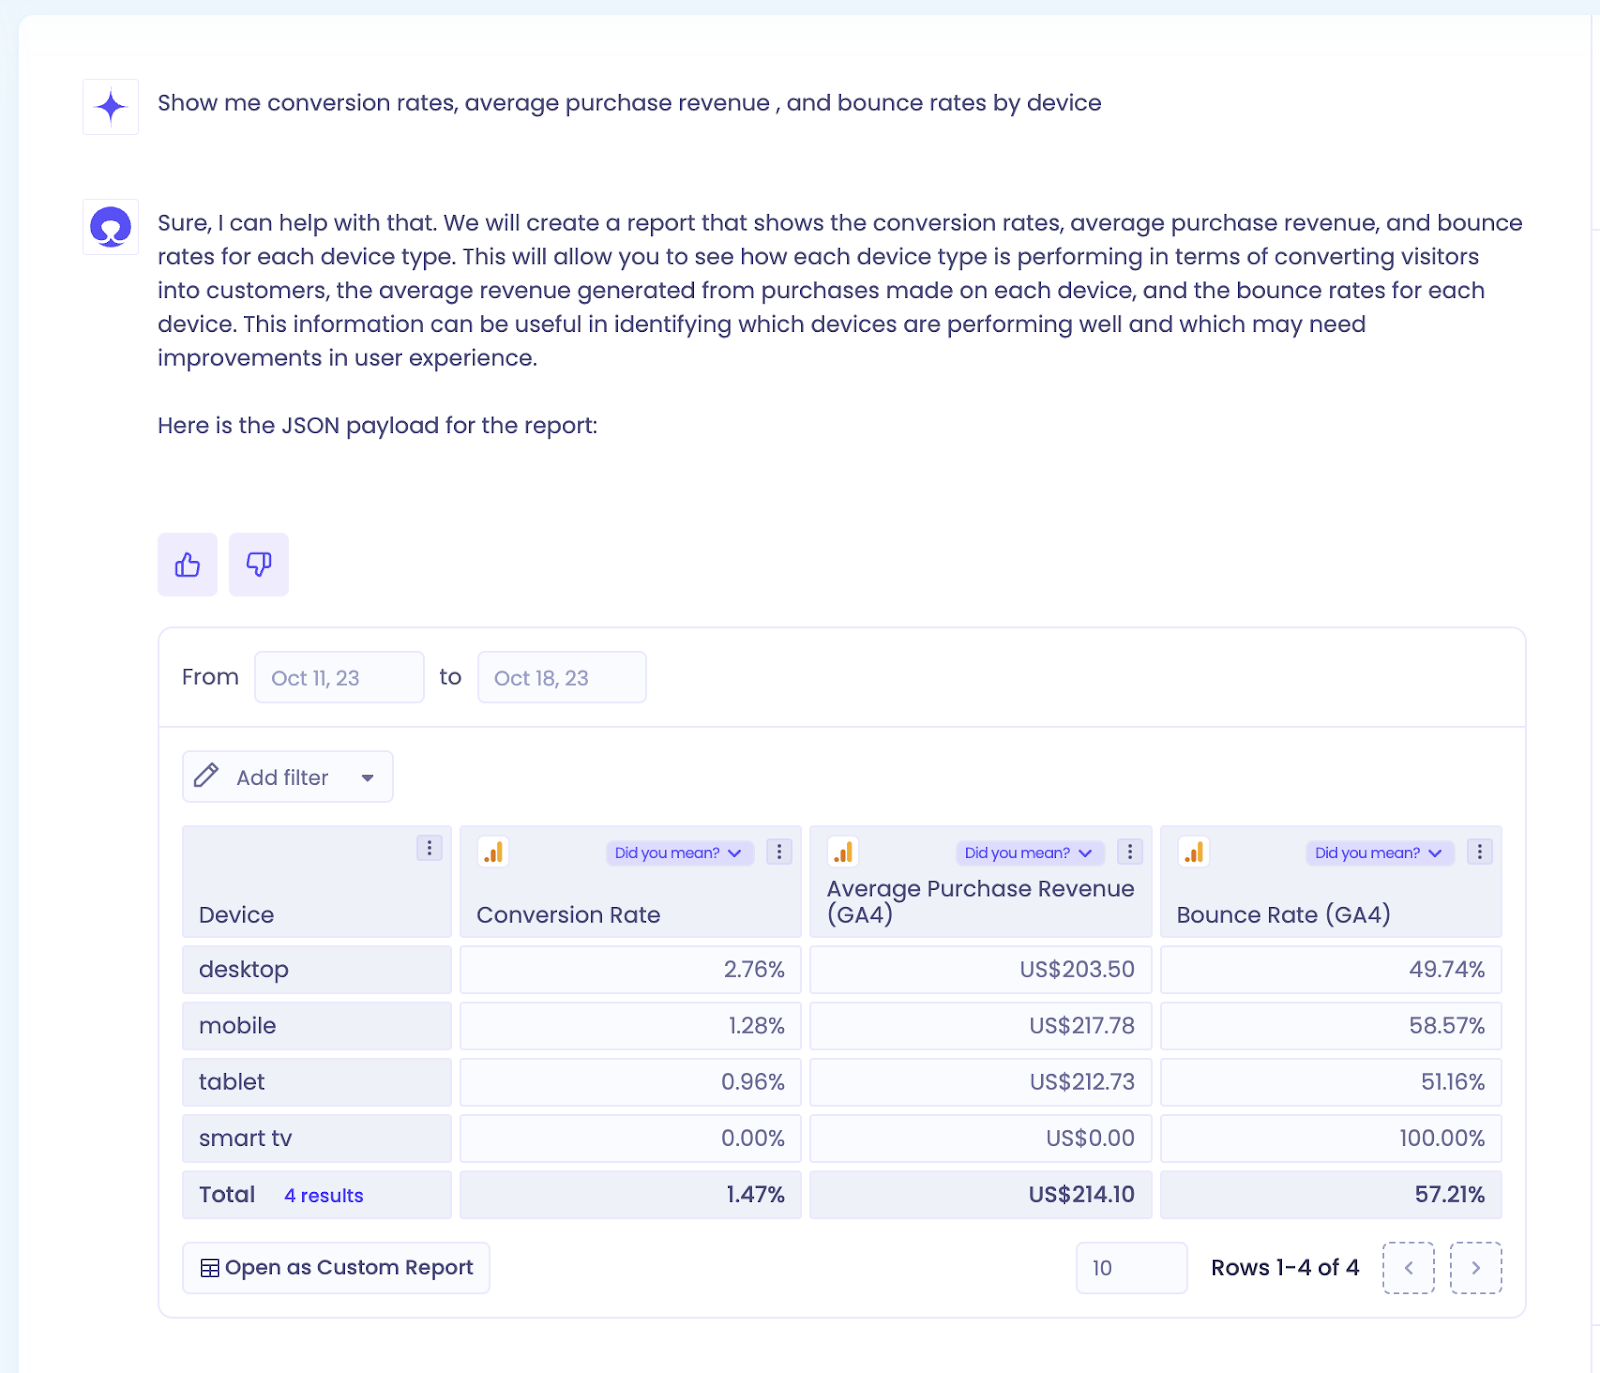
Task: Click the assistant avatar icon
Action: click(111, 227)
